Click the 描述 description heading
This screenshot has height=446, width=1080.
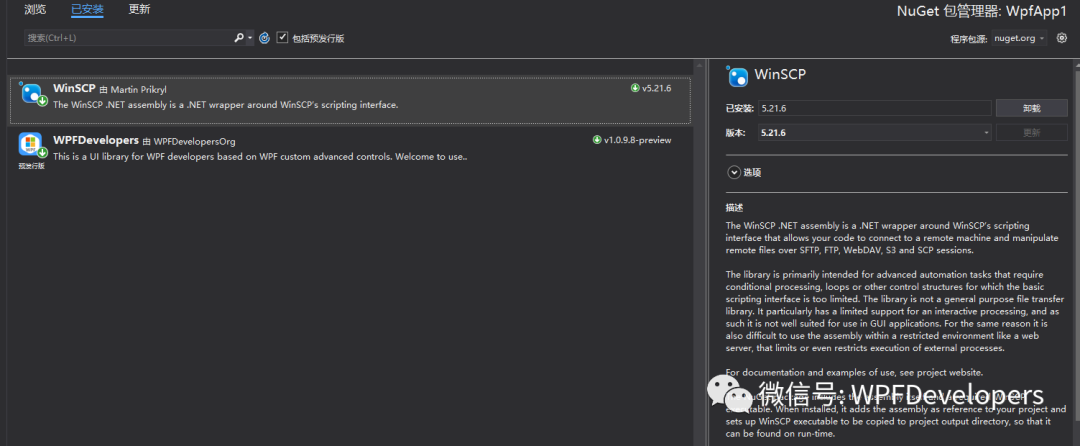734,206
